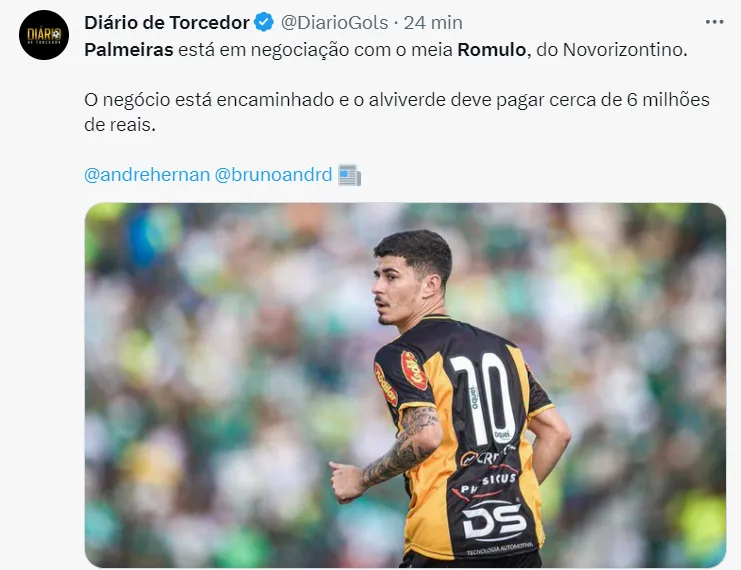Viewport: 741px width, 570px height.
Task: Click the blue verified badge icon
Action: tap(264, 22)
